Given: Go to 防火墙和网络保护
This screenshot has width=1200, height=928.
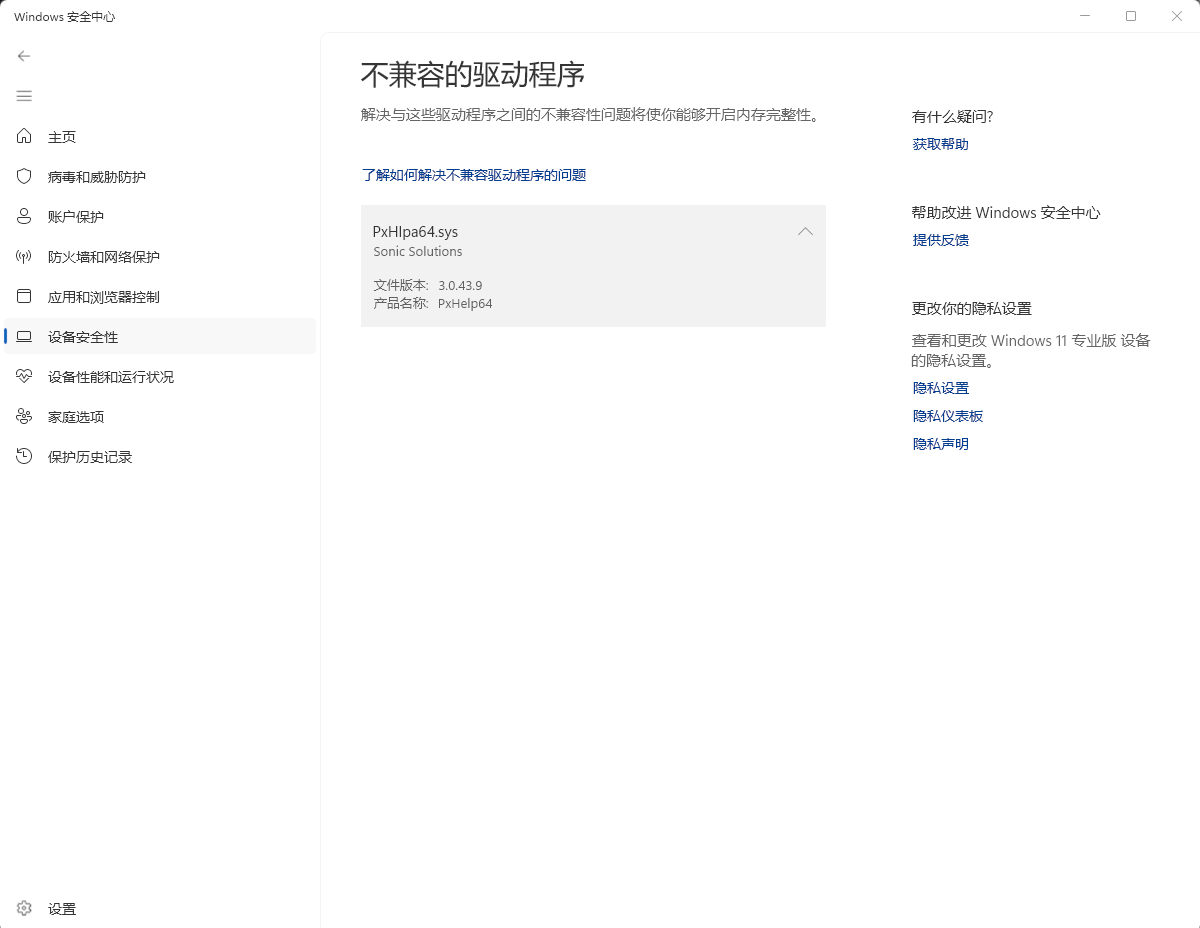Looking at the screenshot, I should pyautogui.click(x=160, y=257).
